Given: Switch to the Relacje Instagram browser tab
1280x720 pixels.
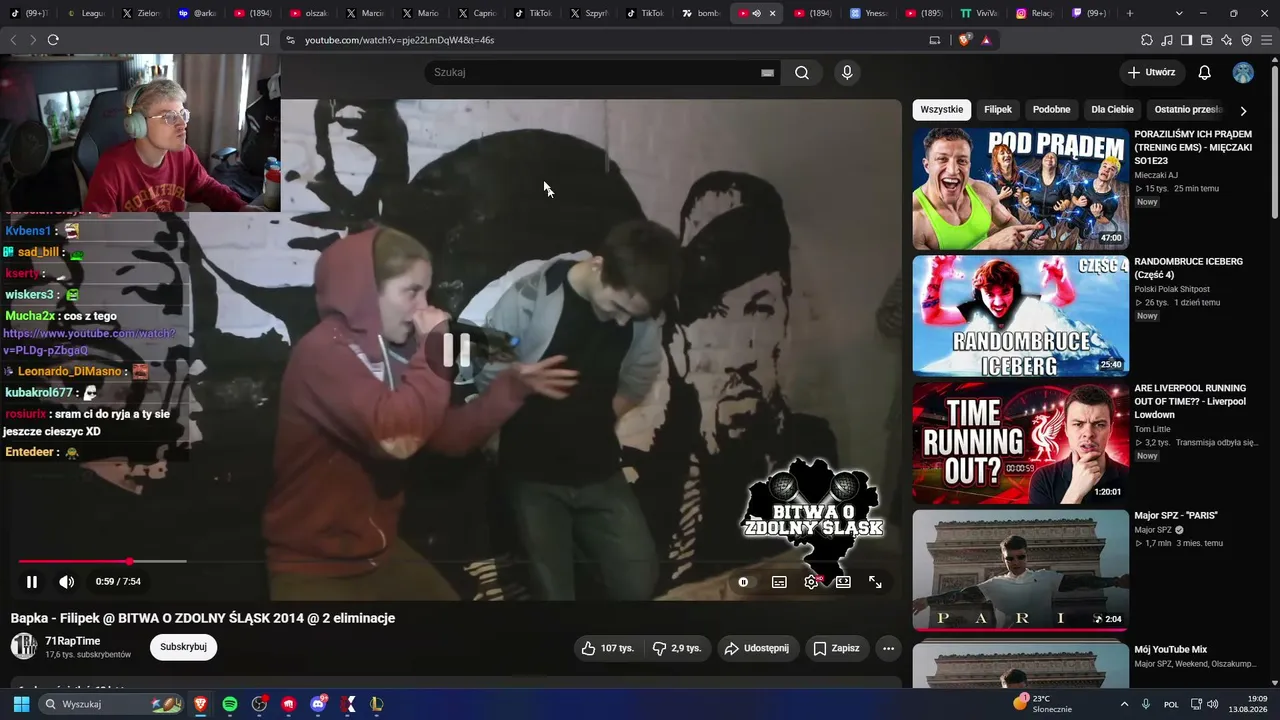Looking at the screenshot, I should click(1033, 14).
